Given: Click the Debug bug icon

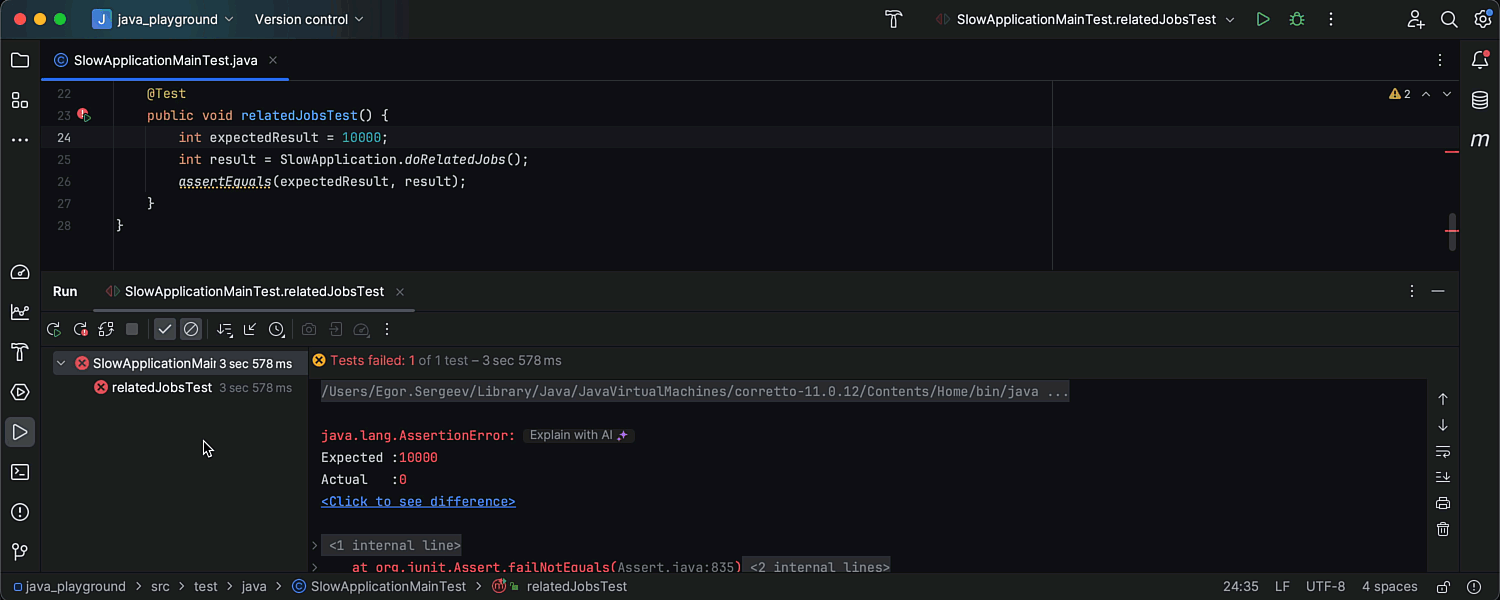Looking at the screenshot, I should [1297, 19].
